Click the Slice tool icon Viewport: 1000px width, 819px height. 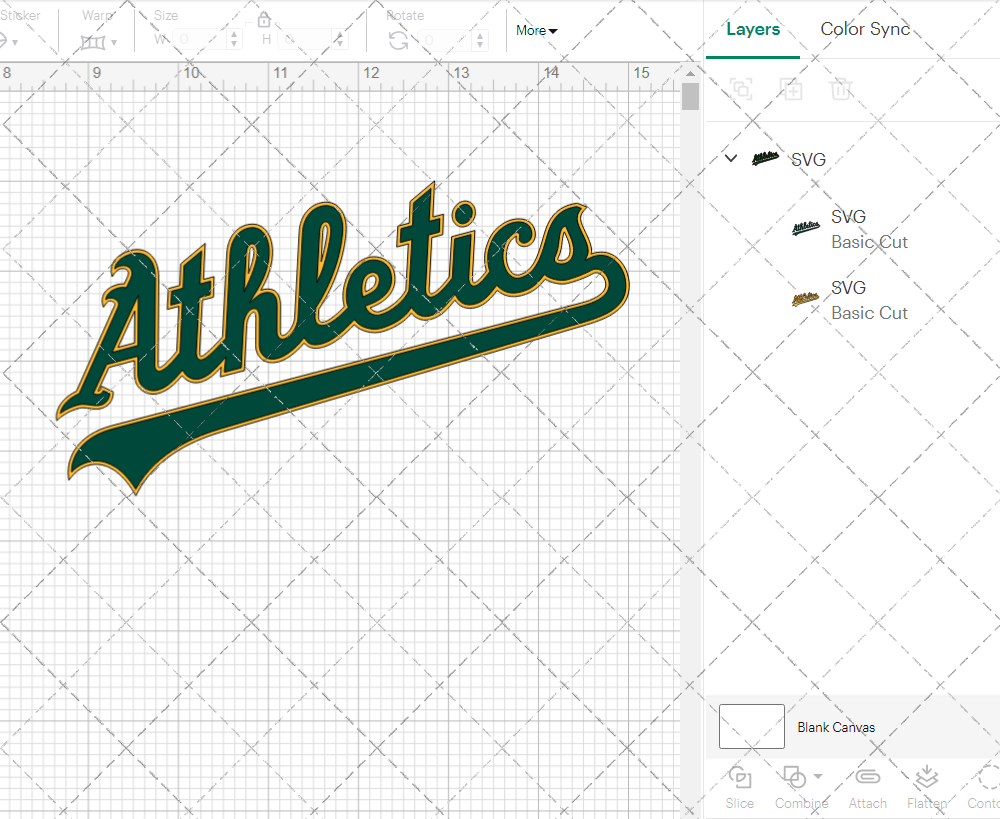point(740,778)
